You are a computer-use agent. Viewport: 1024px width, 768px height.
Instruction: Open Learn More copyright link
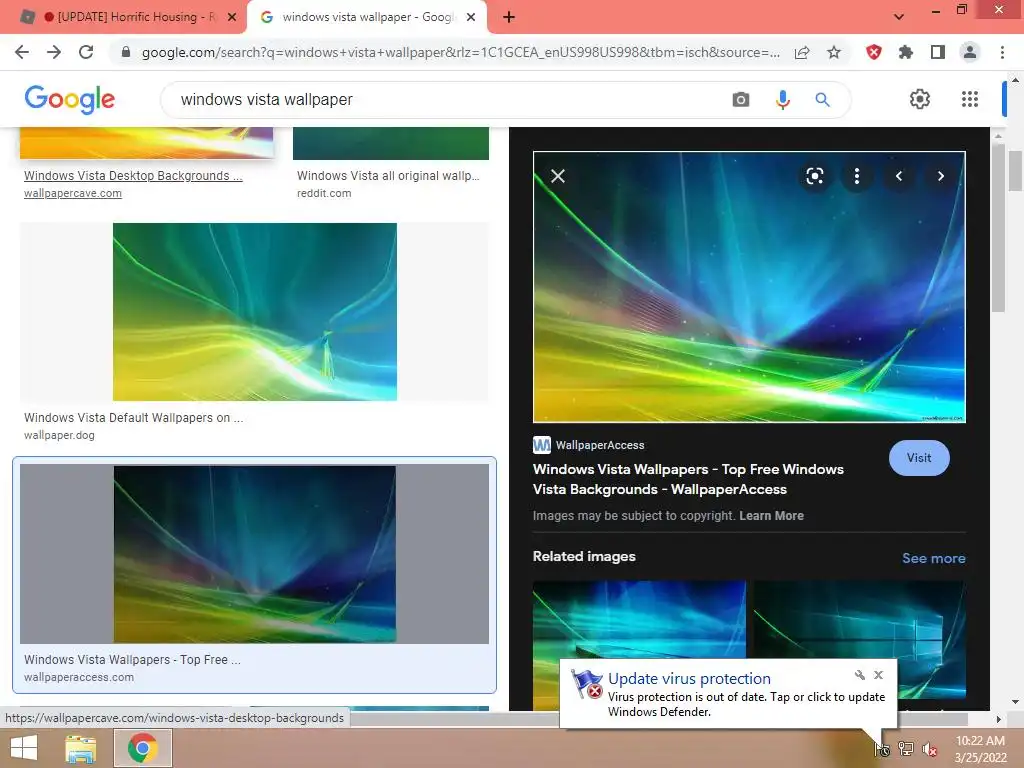(x=771, y=516)
